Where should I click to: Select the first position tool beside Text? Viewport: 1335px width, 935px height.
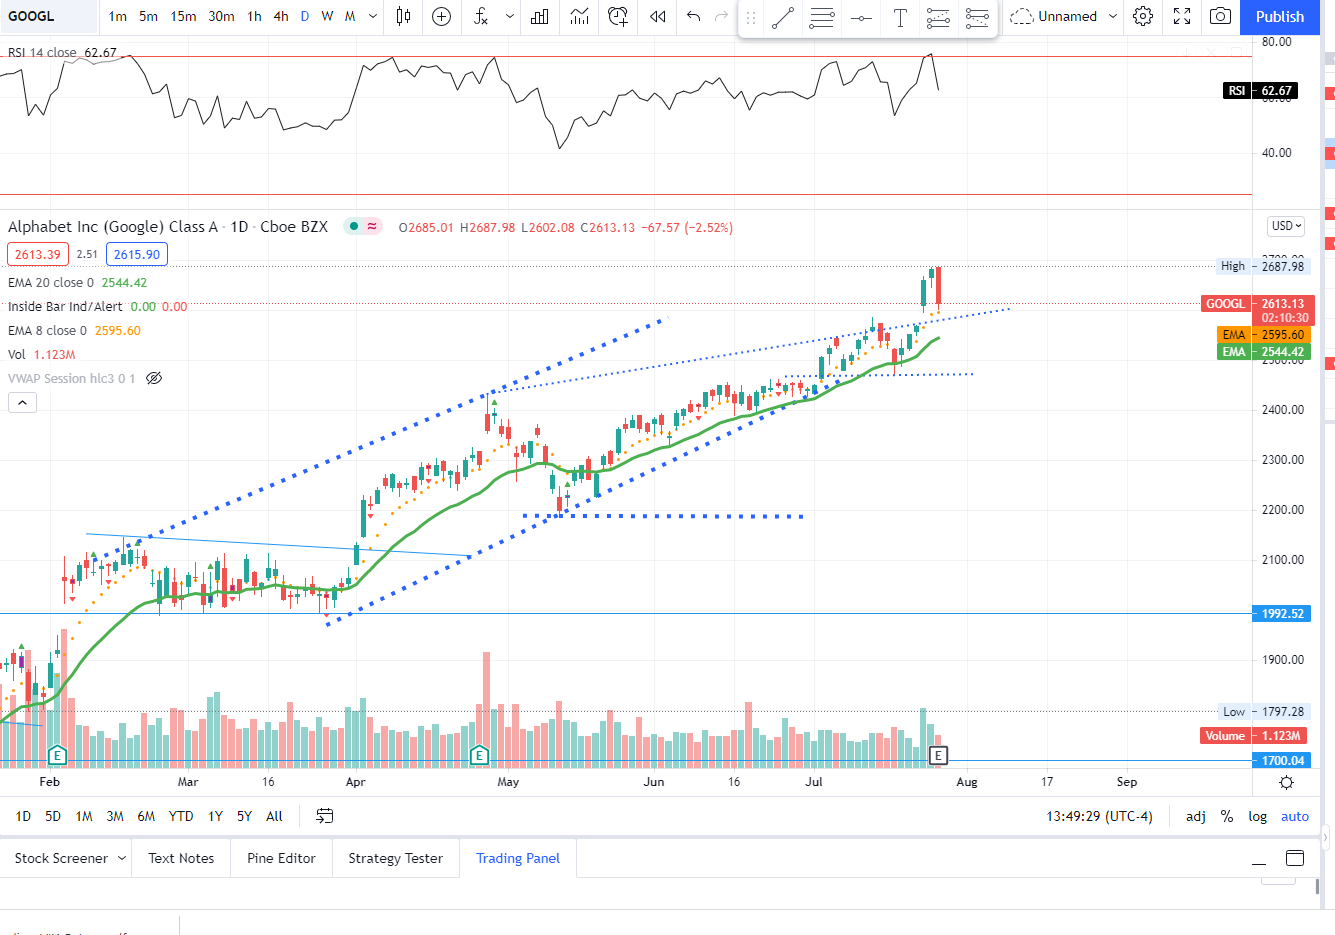point(938,17)
